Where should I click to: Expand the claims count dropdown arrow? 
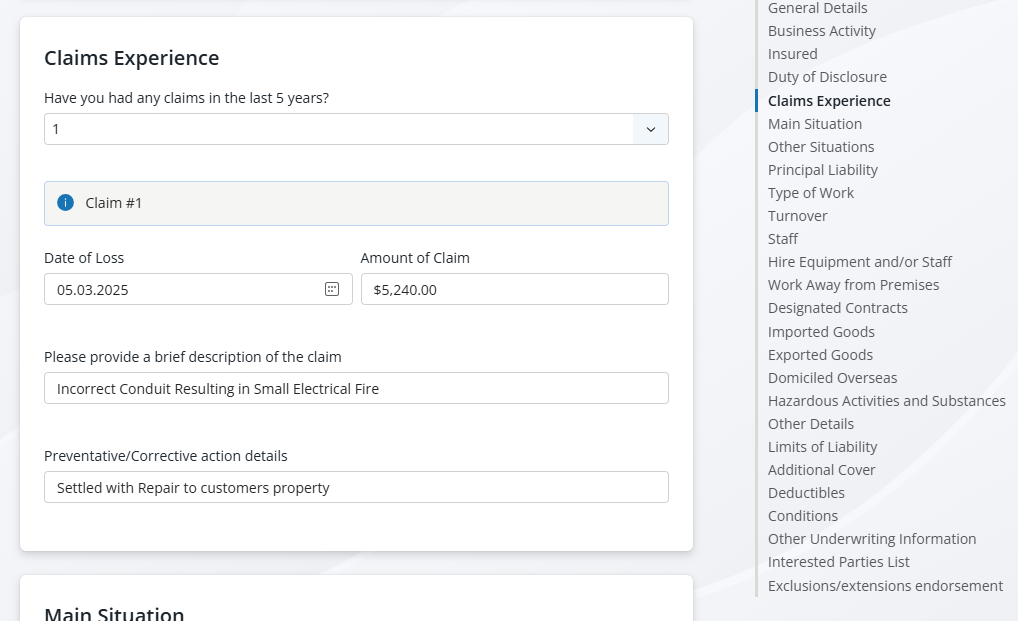(651, 129)
